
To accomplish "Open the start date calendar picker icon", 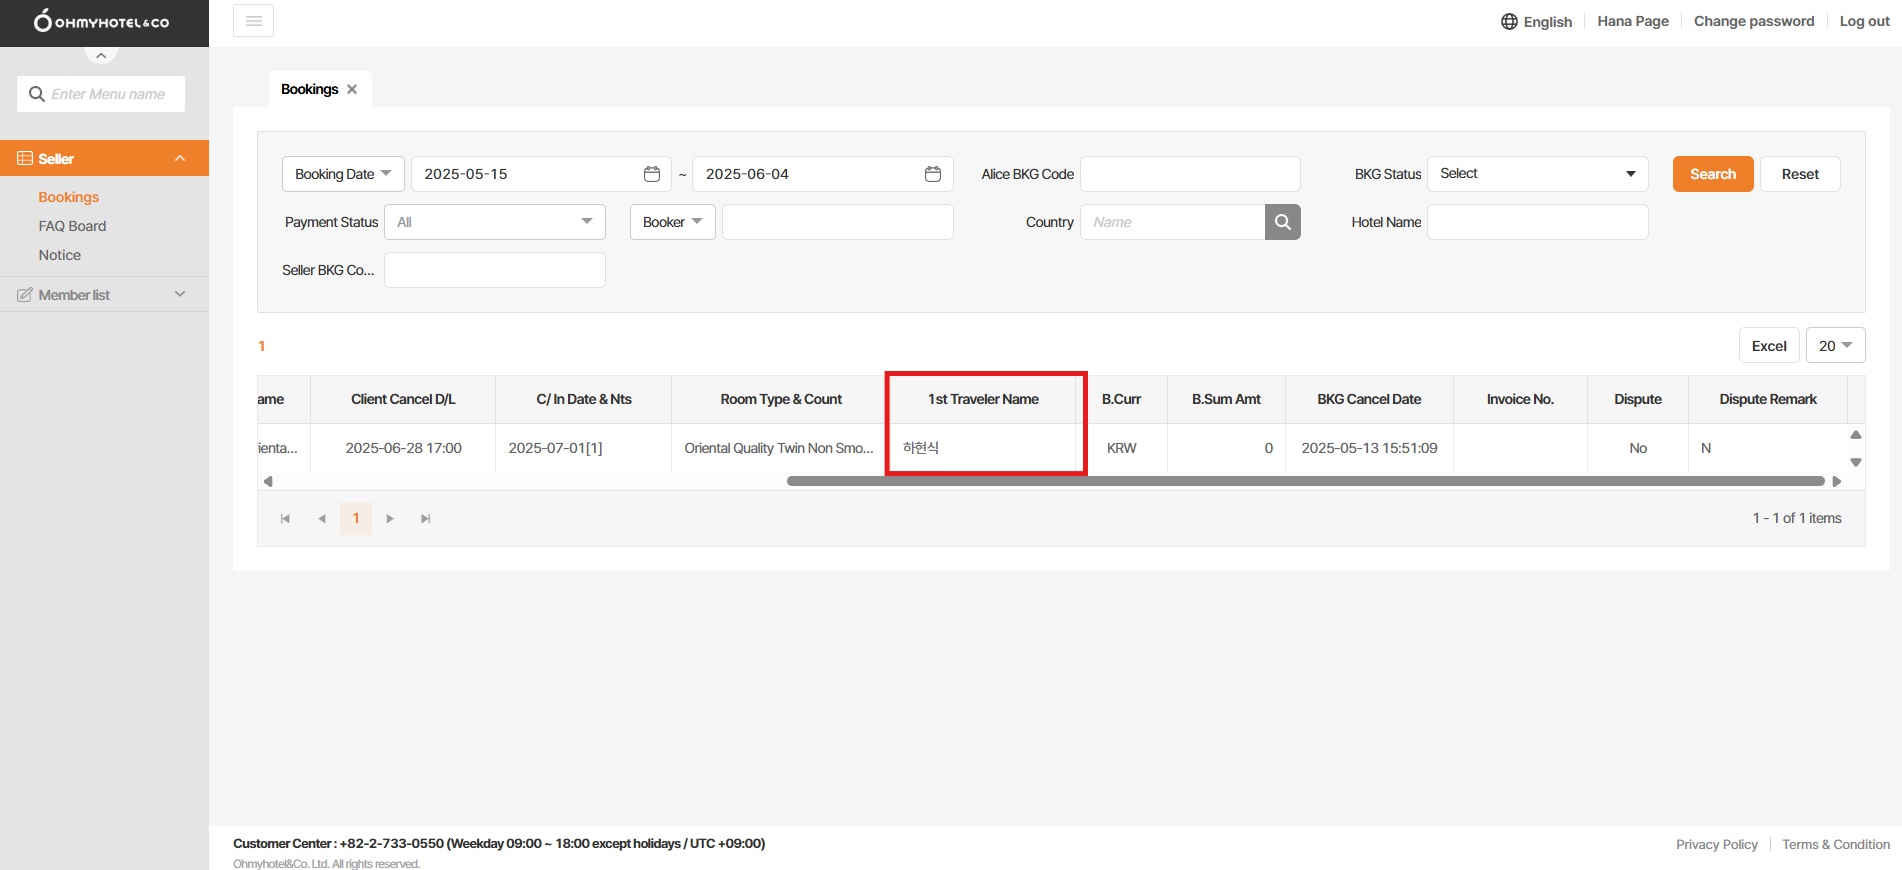I will click(x=652, y=174).
